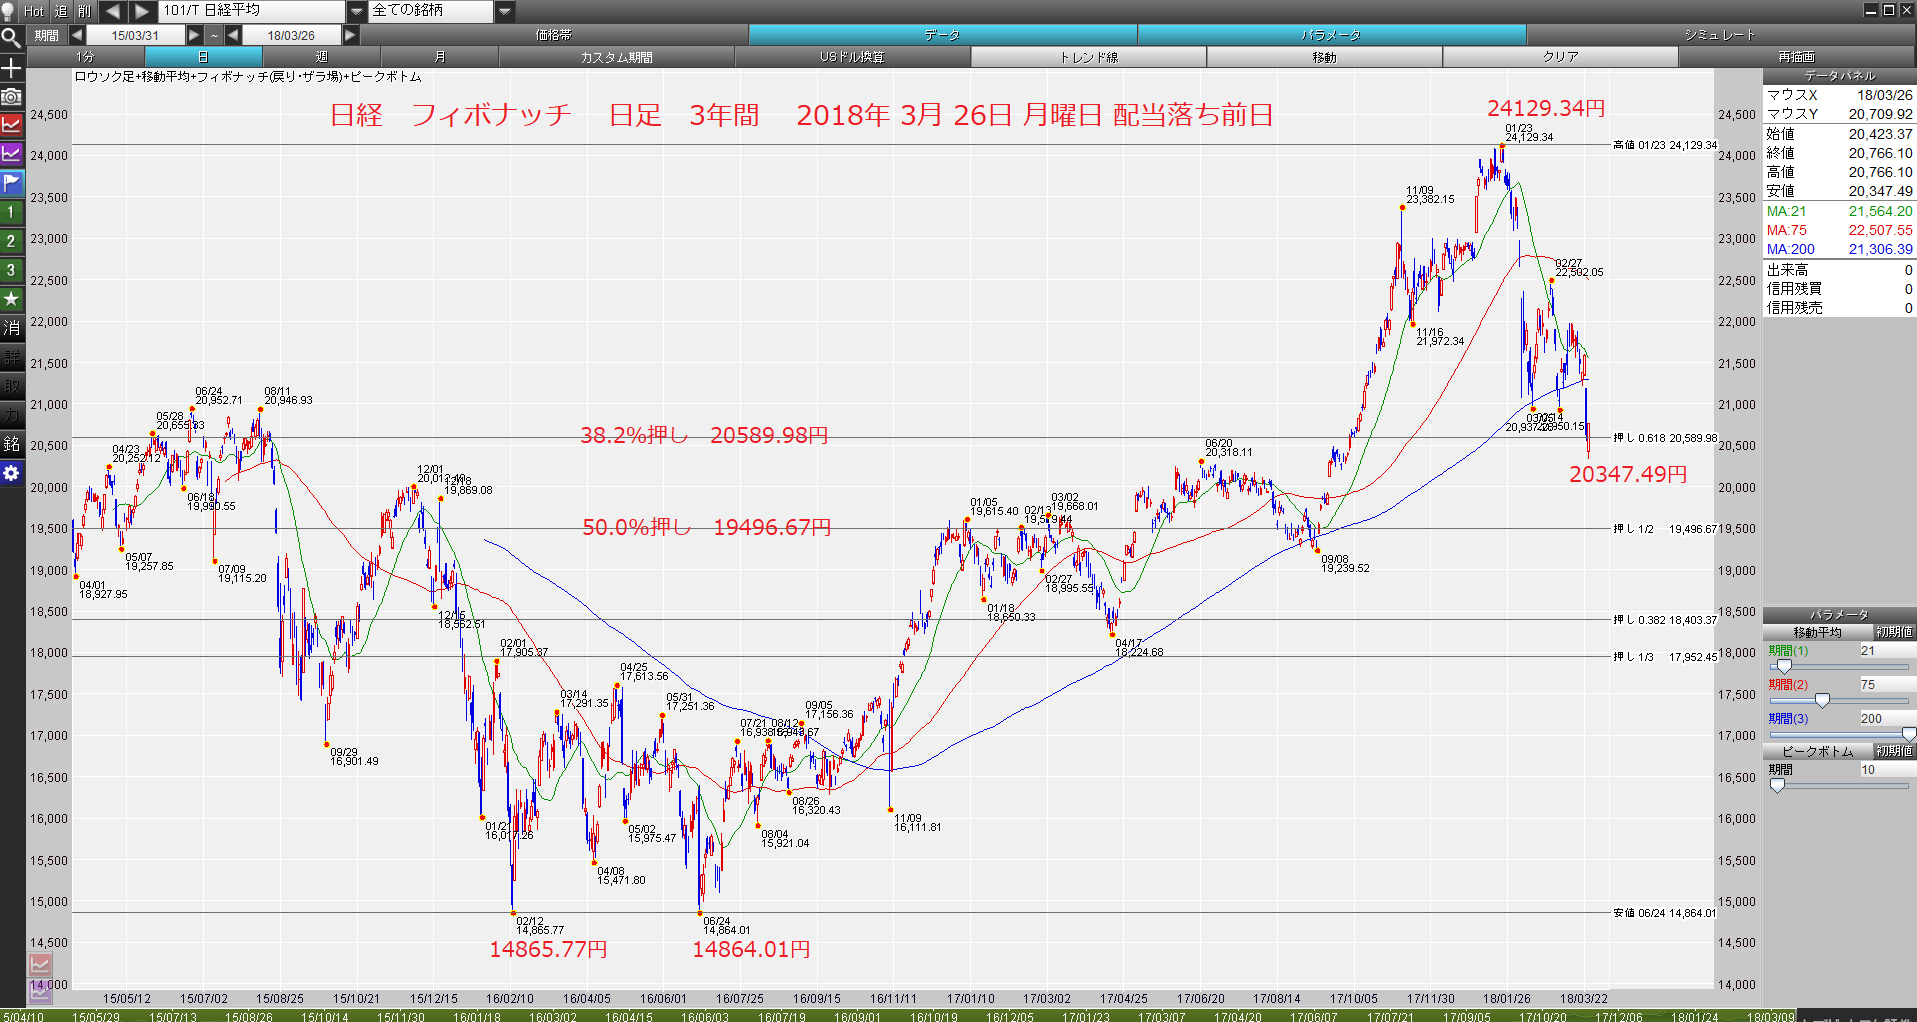The width and height of the screenshot is (1917, 1022).
Task: Select green preset number 1
Action: tap(11, 212)
